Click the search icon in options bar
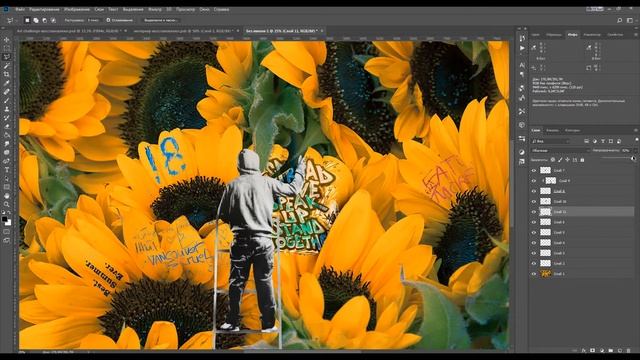The width and height of the screenshot is (640, 360). coord(620,20)
